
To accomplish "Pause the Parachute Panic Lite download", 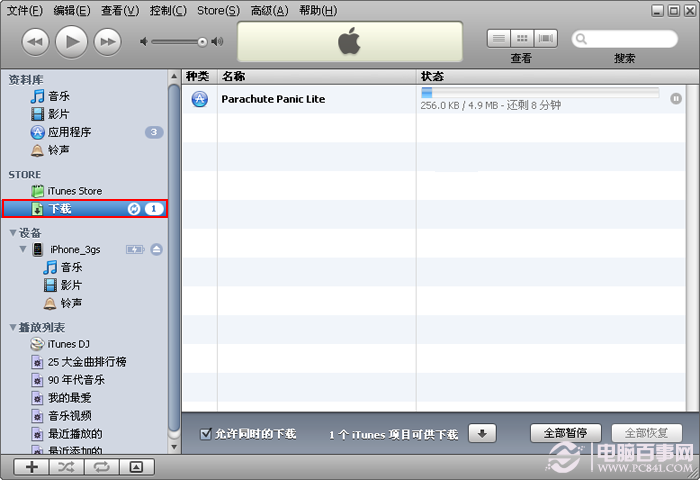I will [676, 99].
